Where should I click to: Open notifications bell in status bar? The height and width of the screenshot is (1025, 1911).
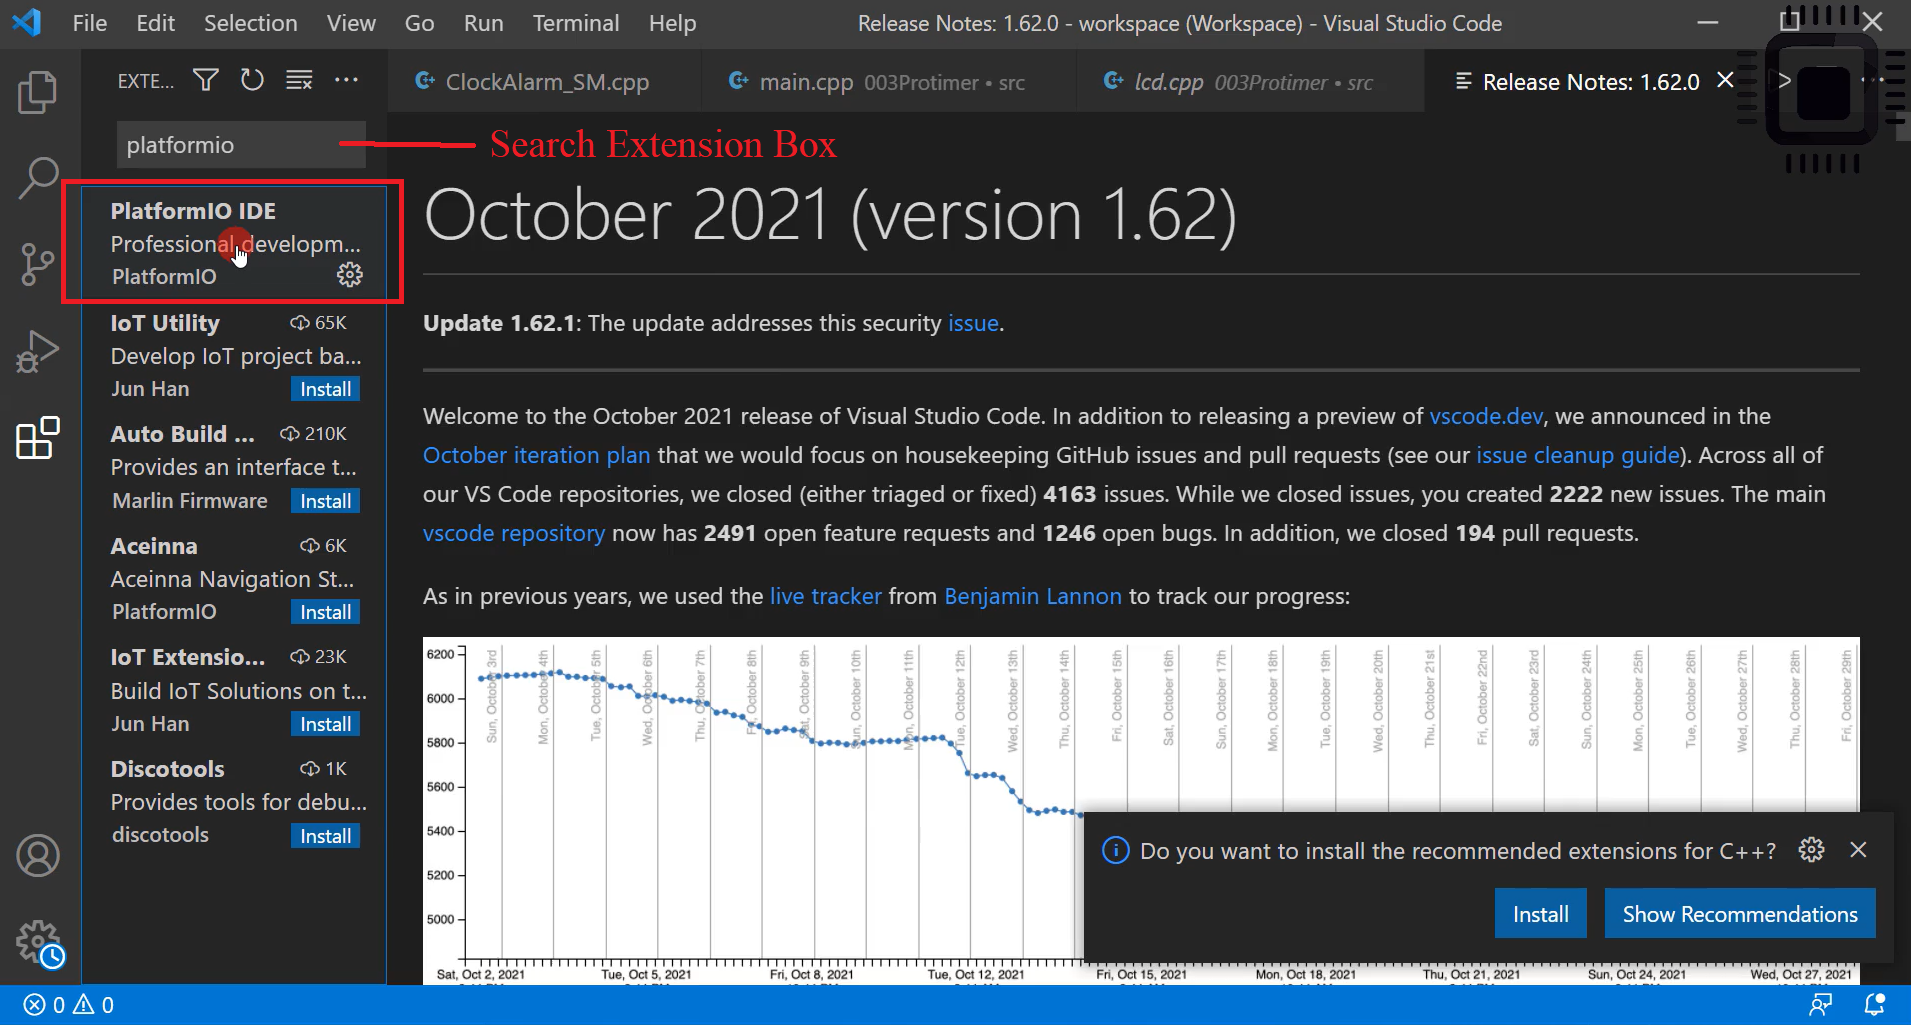click(1875, 1004)
